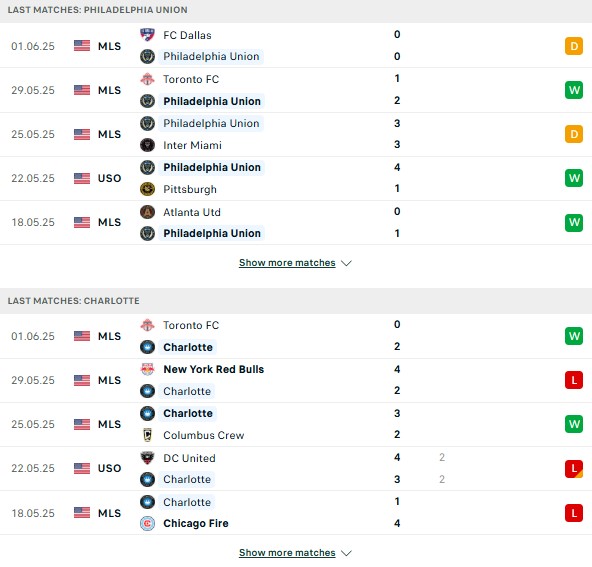
Task: Expand more Charlotte matches
Action: tap(287, 553)
